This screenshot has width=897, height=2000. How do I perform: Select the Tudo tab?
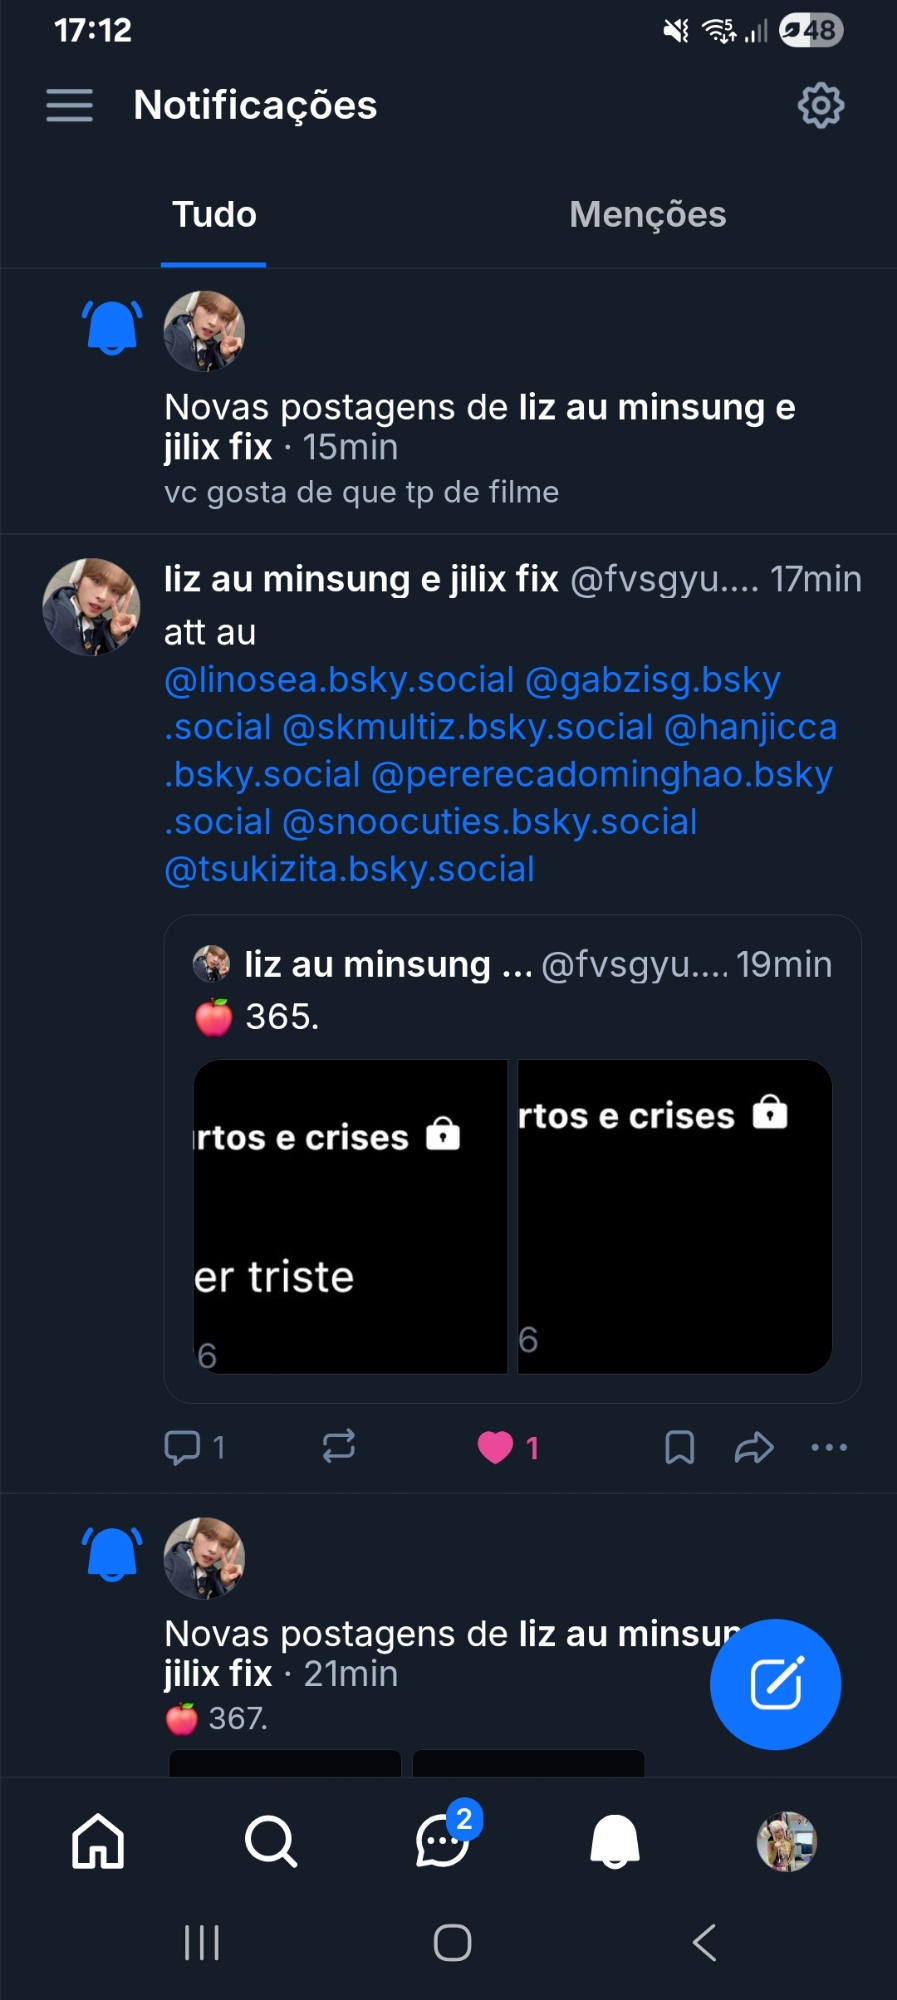[x=214, y=214]
